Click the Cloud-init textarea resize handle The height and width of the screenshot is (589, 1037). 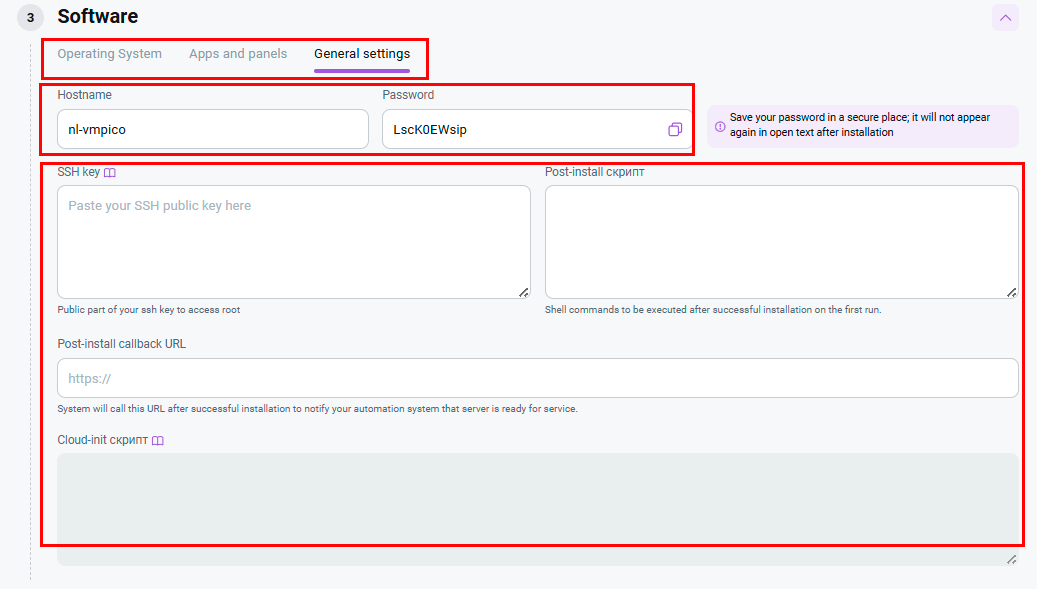[1011, 559]
